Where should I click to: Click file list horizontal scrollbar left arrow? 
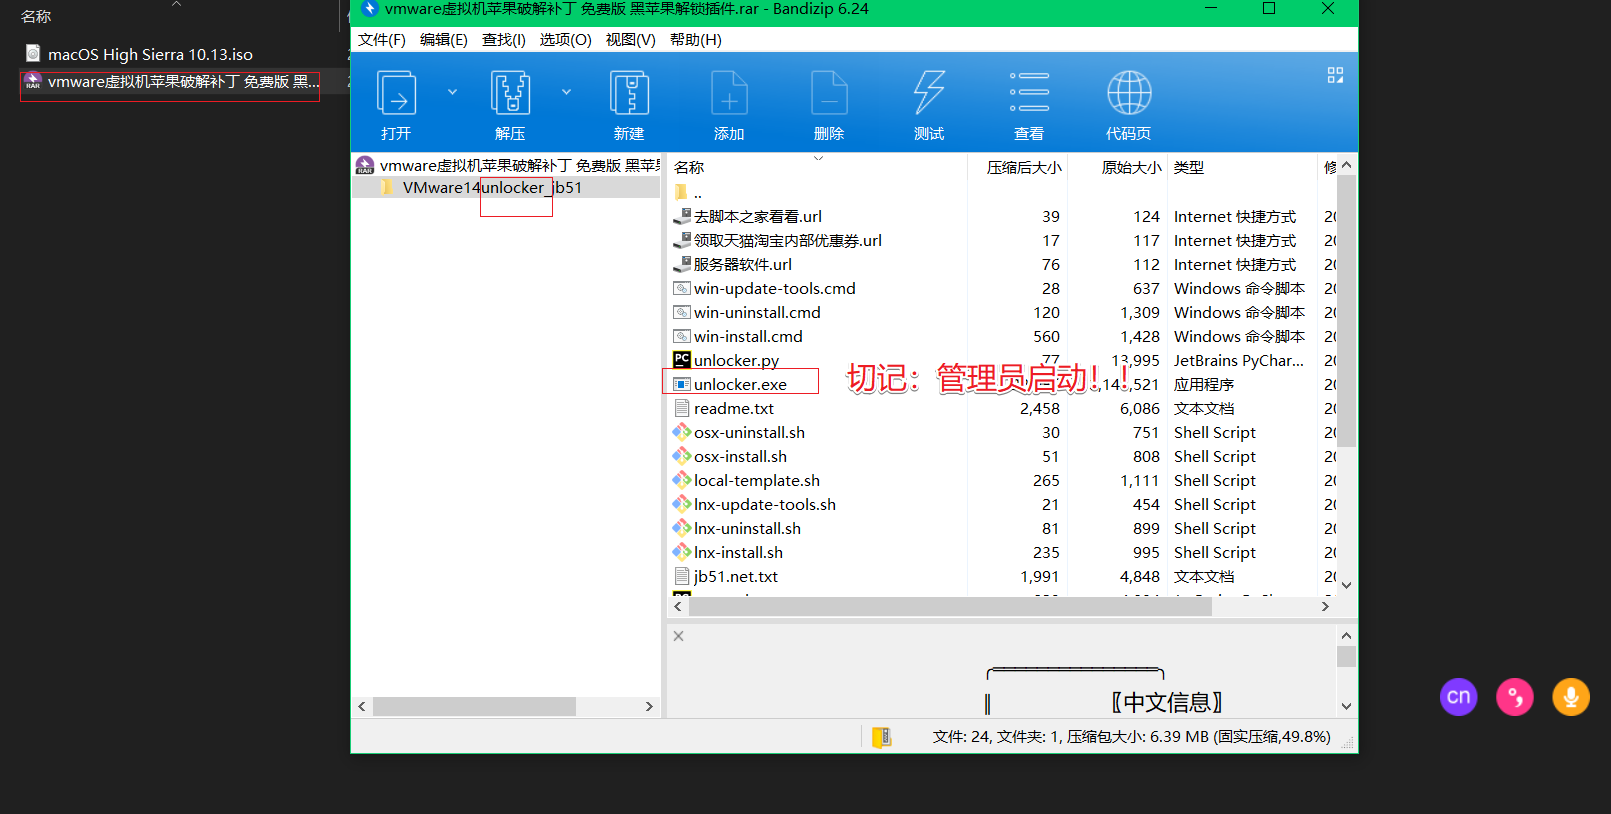click(x=678, y=606)
